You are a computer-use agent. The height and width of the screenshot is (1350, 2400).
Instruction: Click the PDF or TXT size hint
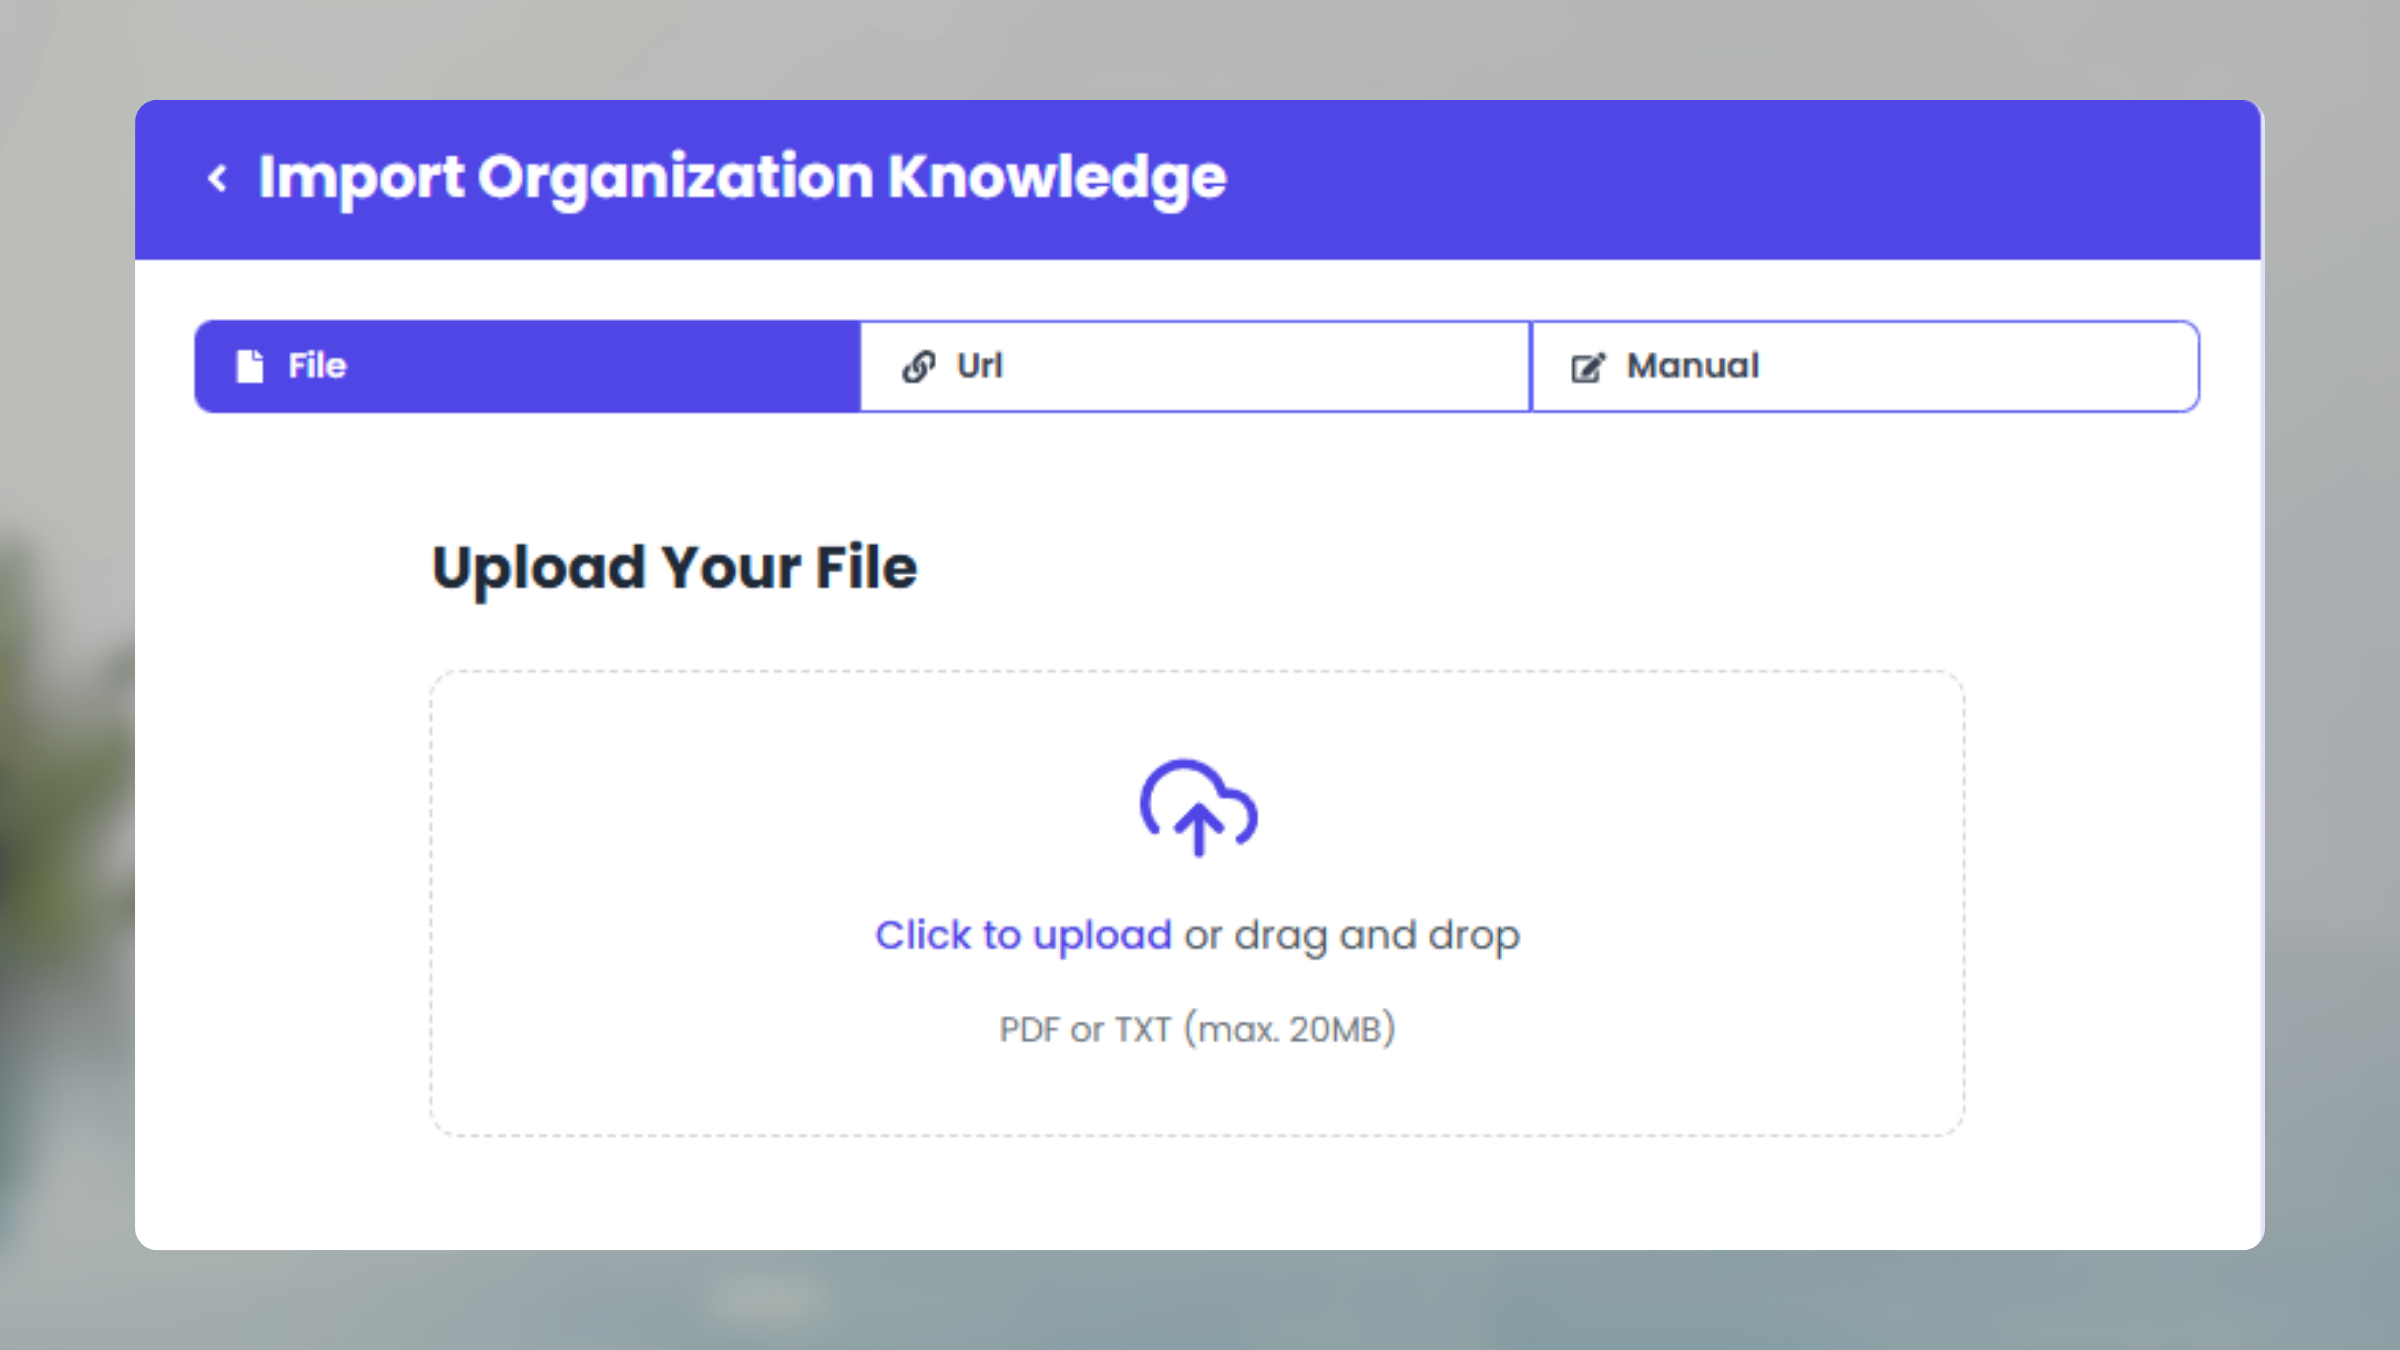(x=1197, y=1029)
